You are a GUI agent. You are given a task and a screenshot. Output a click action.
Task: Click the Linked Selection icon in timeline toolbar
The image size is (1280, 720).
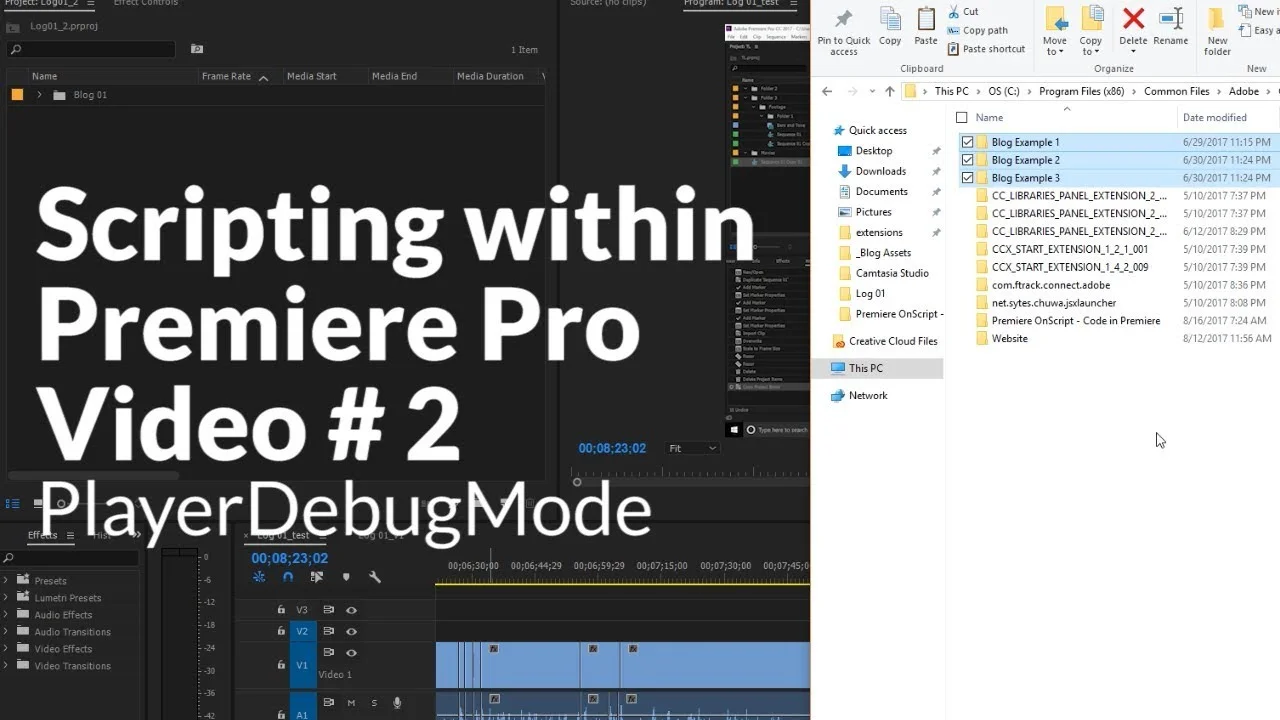pos(316,577)
